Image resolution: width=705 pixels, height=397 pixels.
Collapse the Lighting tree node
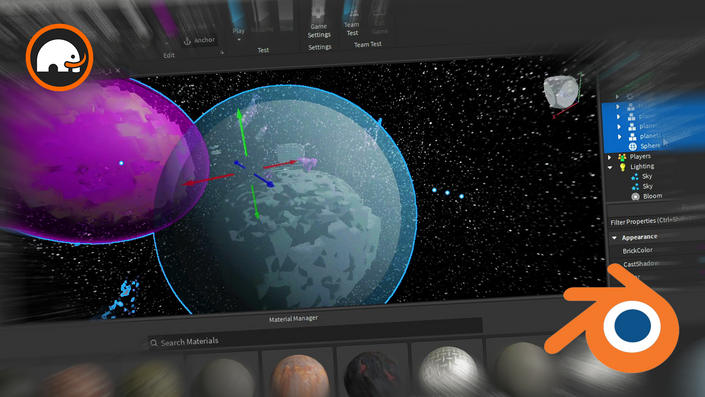point(610,167)
